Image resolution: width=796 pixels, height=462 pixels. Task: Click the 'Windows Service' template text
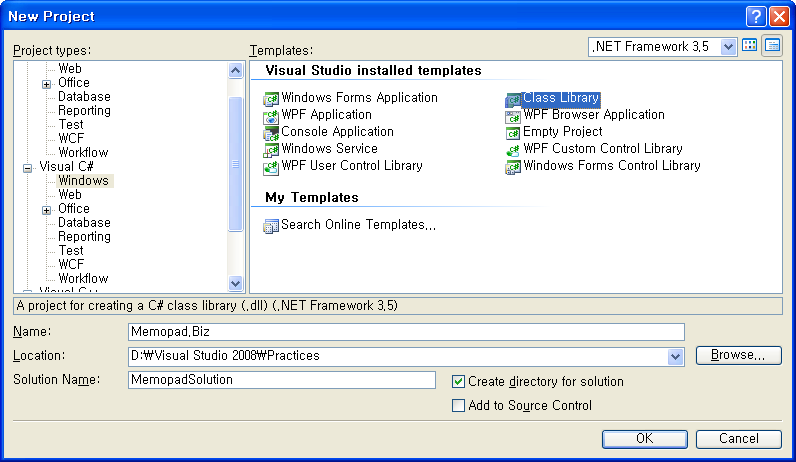click(x=329, y=149)
